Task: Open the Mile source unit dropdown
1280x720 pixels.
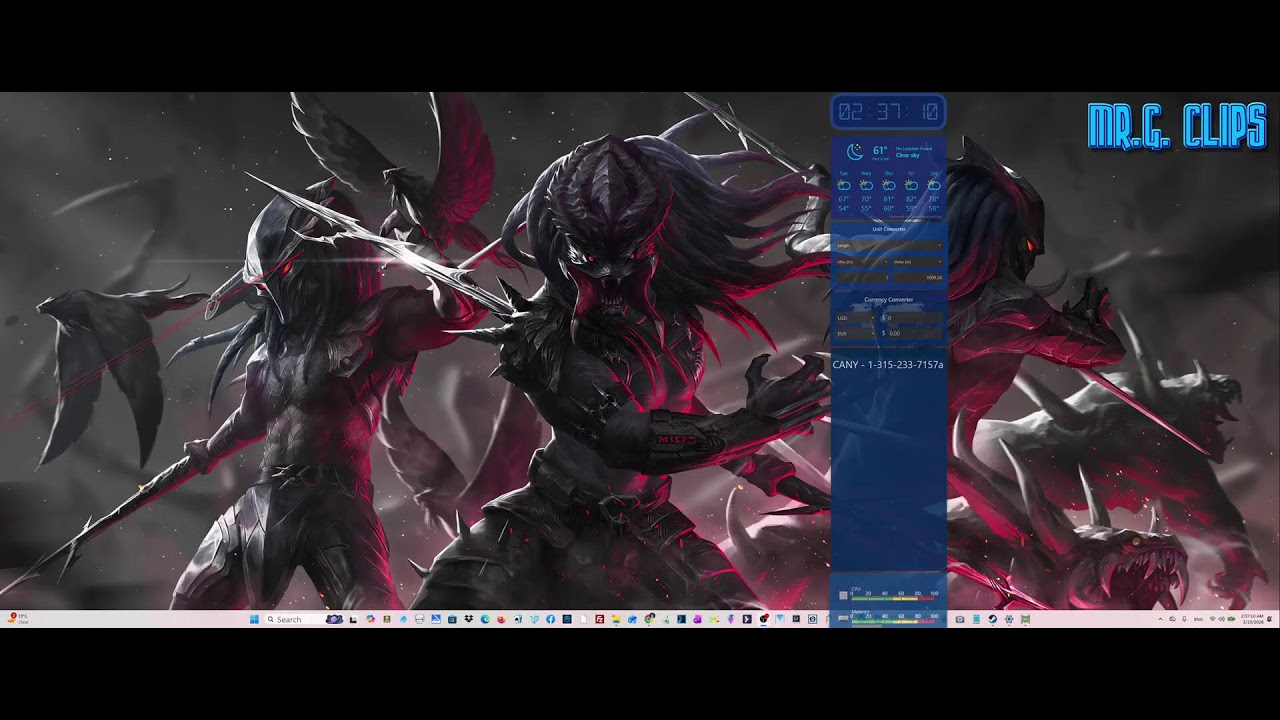Action: (862, 262)
